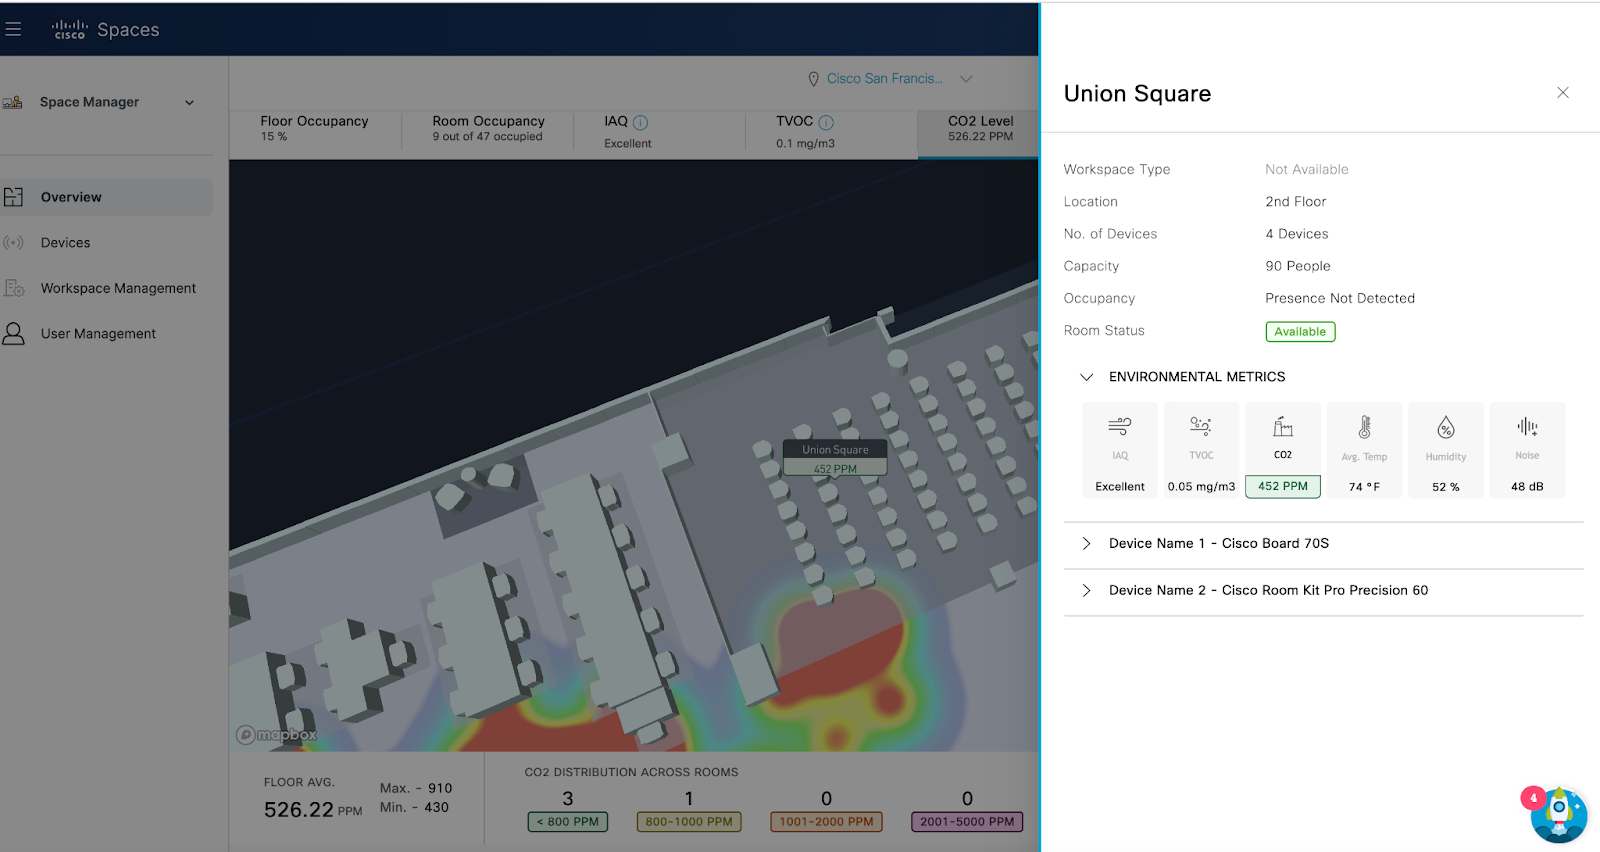This screenshot has width=1600, height=852.
Task: Expand Device Name 1 Cisco Board 70S
Action: [1086, 544]
